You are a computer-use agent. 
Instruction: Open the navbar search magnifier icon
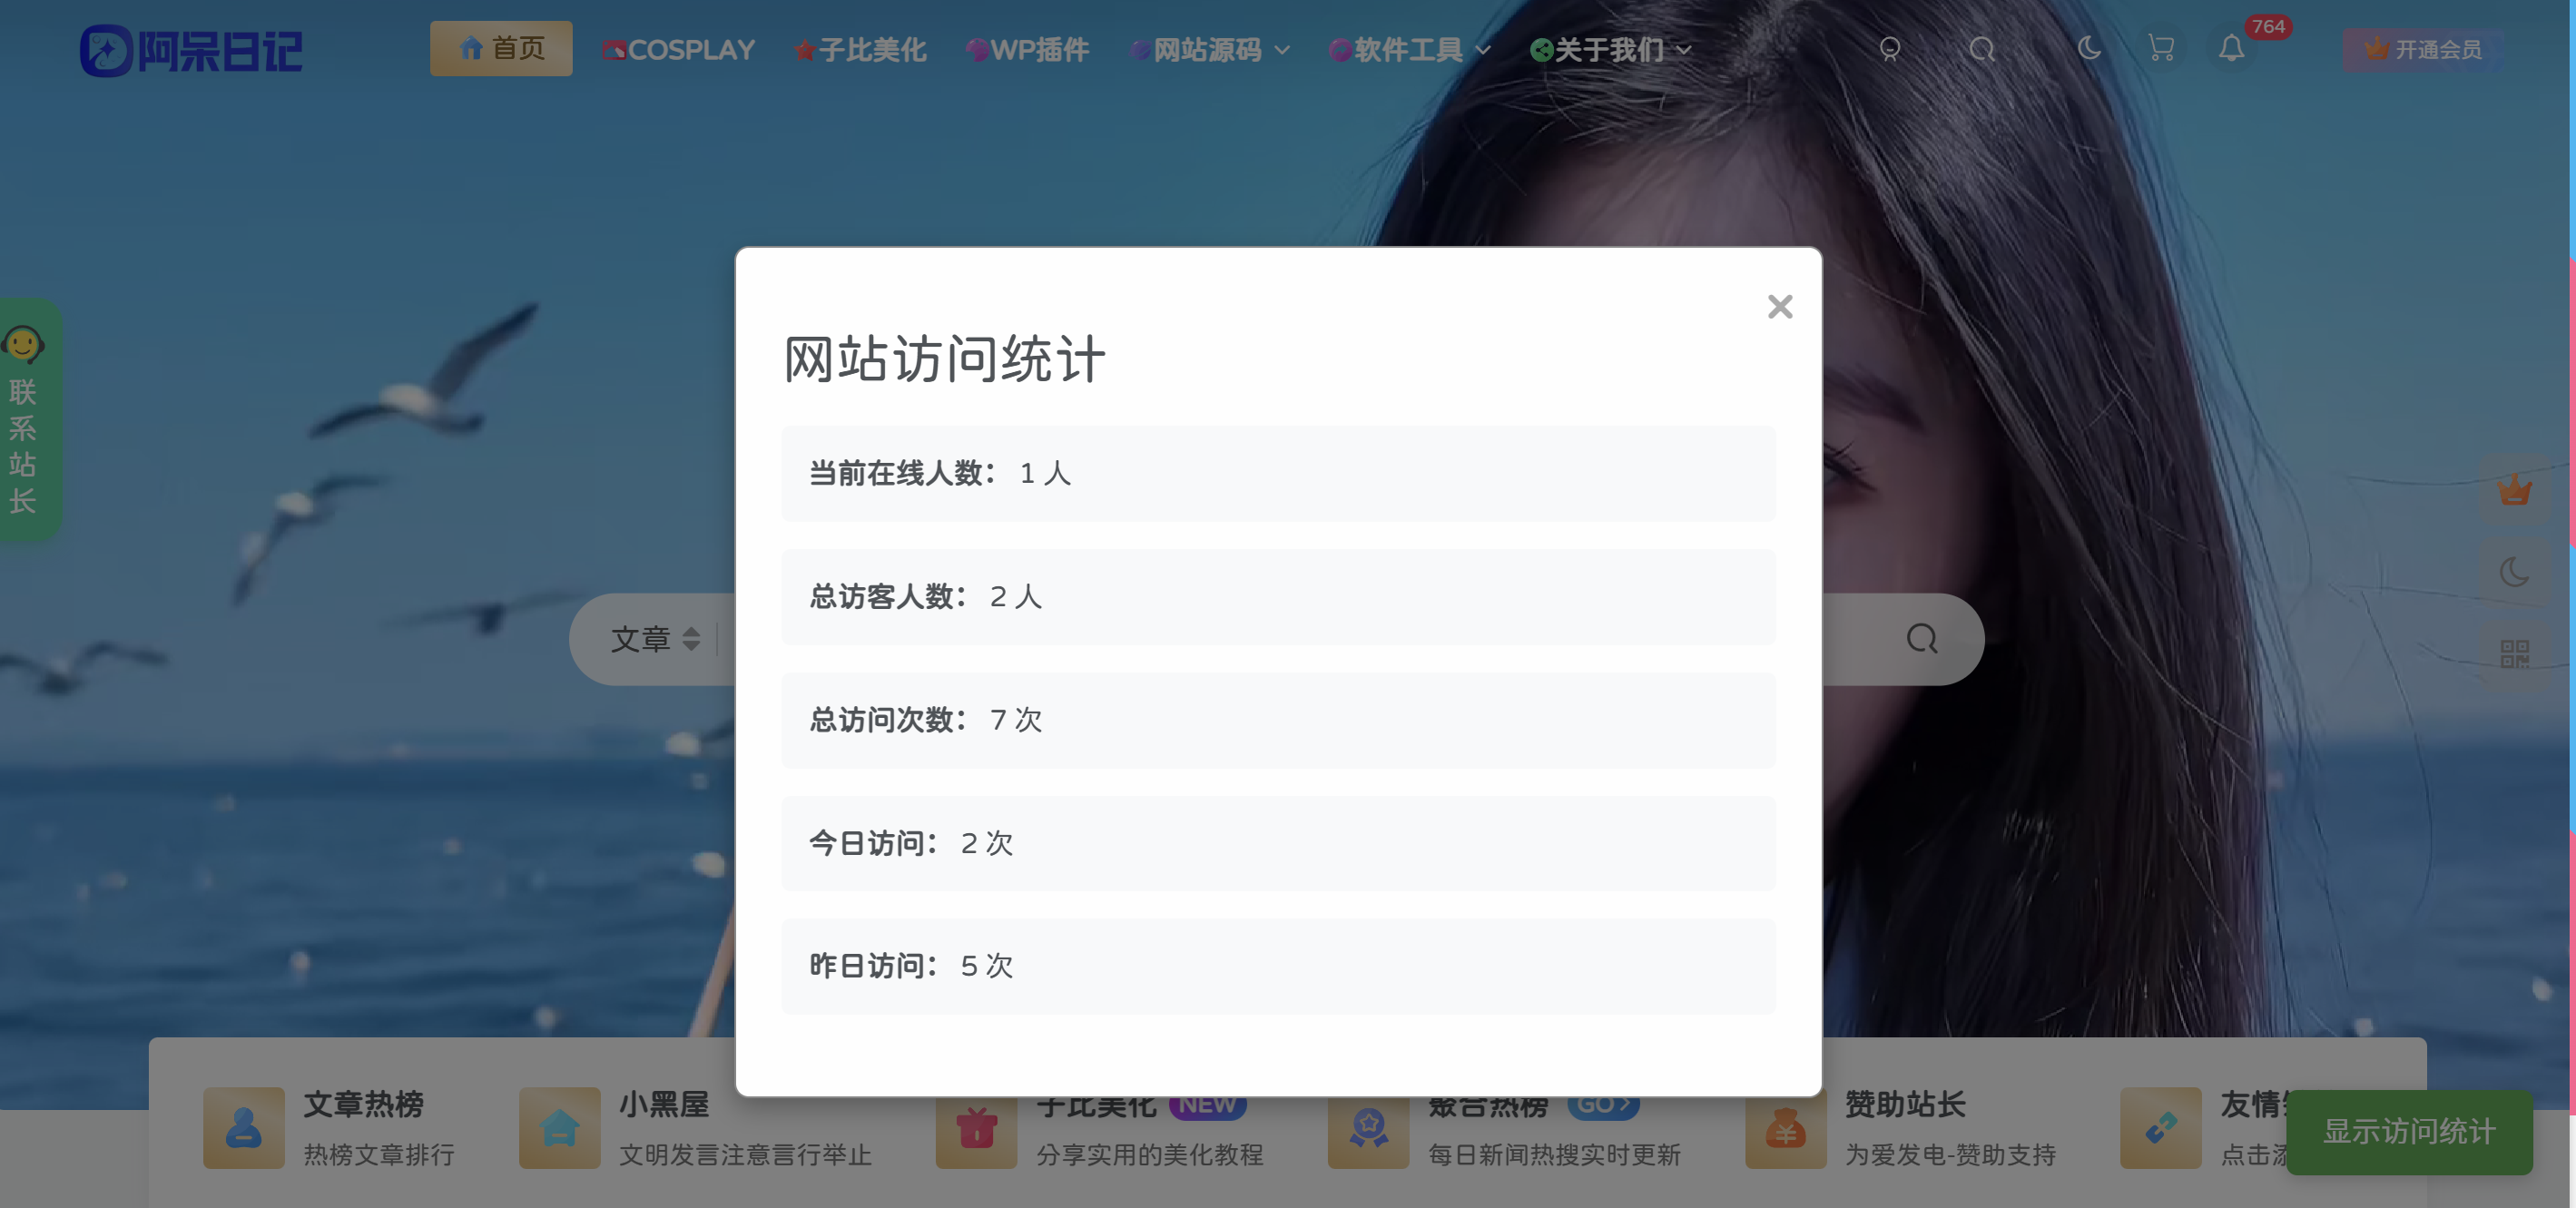pos(1982,49)
